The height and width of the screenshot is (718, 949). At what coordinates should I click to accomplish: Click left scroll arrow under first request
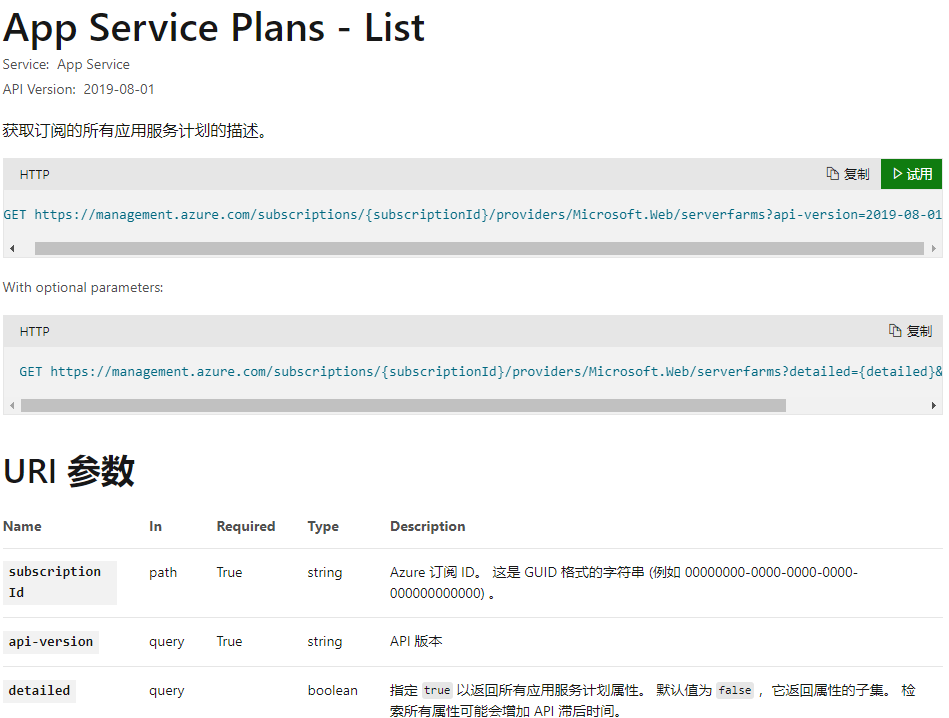pyautogui.click(x=12, y=248)
